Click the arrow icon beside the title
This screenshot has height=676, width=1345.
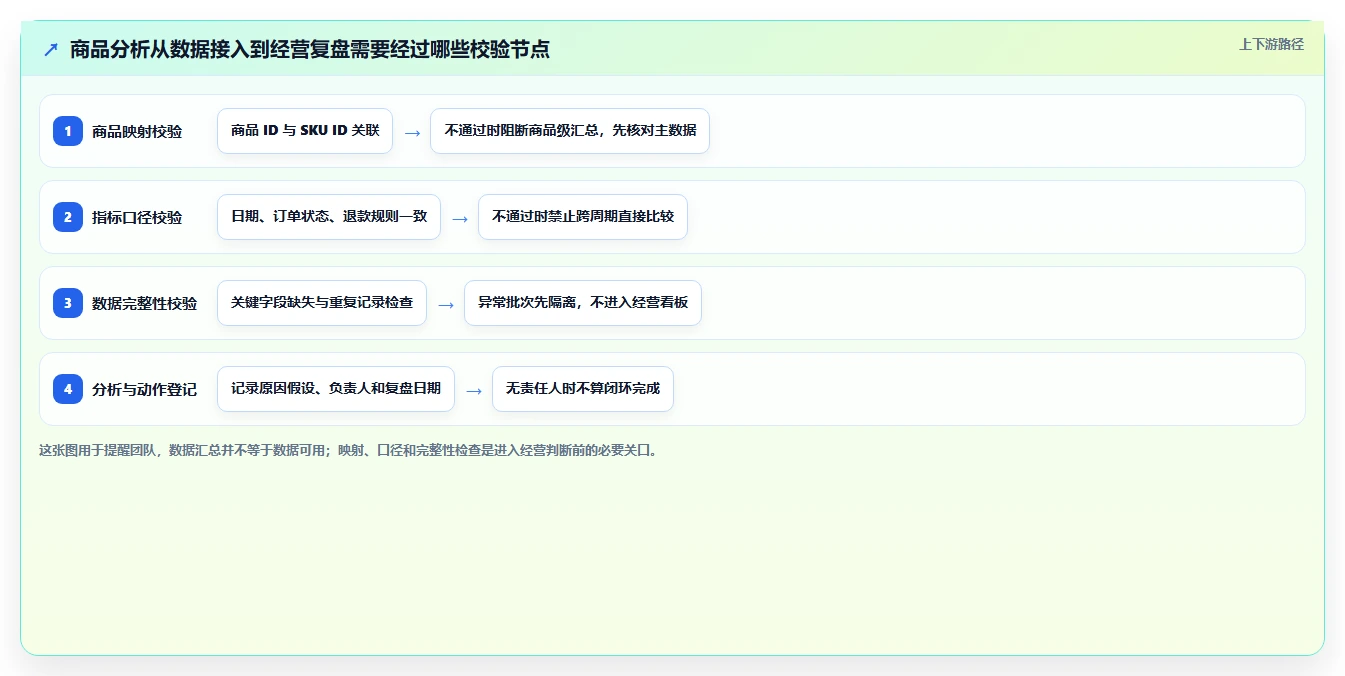(51, 49)
